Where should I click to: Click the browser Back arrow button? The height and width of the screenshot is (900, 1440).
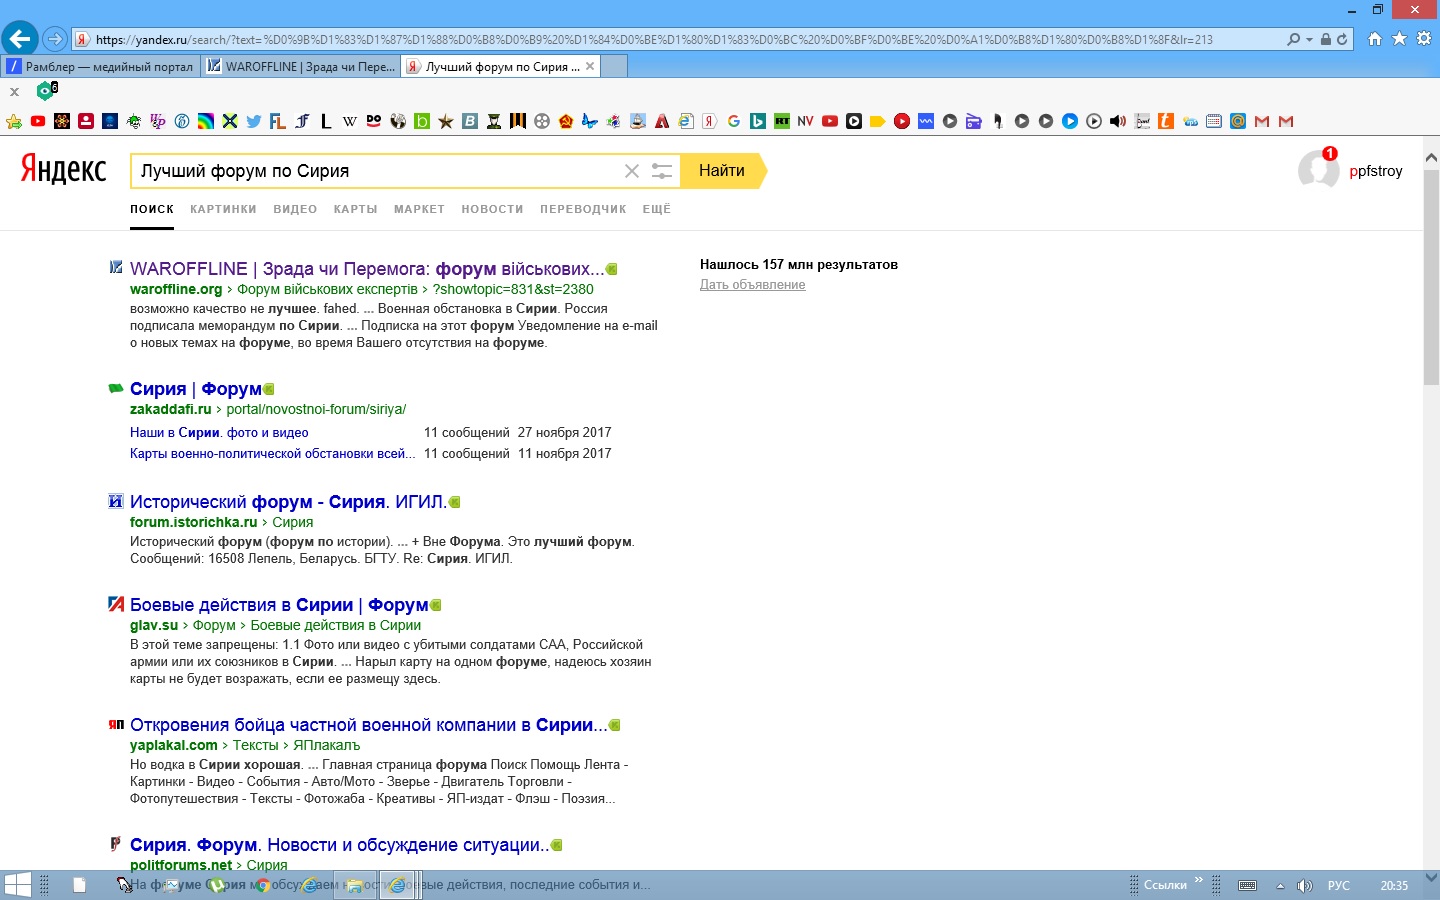pyautogui.click(x=20, y=39)
